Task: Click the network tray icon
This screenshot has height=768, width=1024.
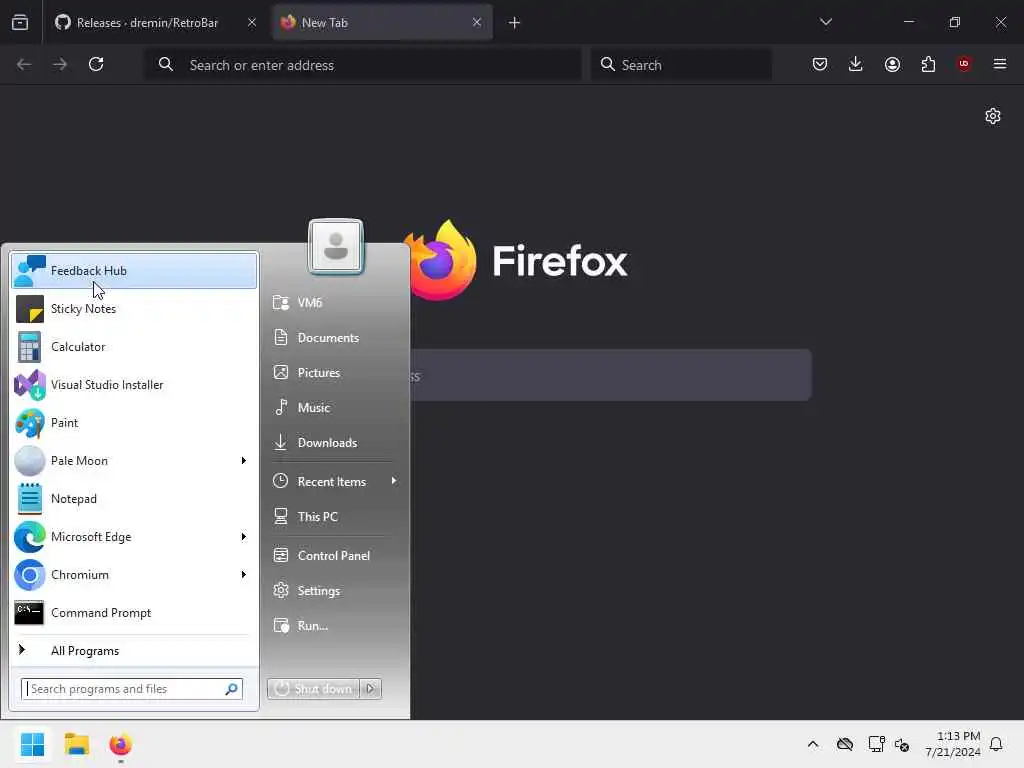Action: (x=876, y=744)
